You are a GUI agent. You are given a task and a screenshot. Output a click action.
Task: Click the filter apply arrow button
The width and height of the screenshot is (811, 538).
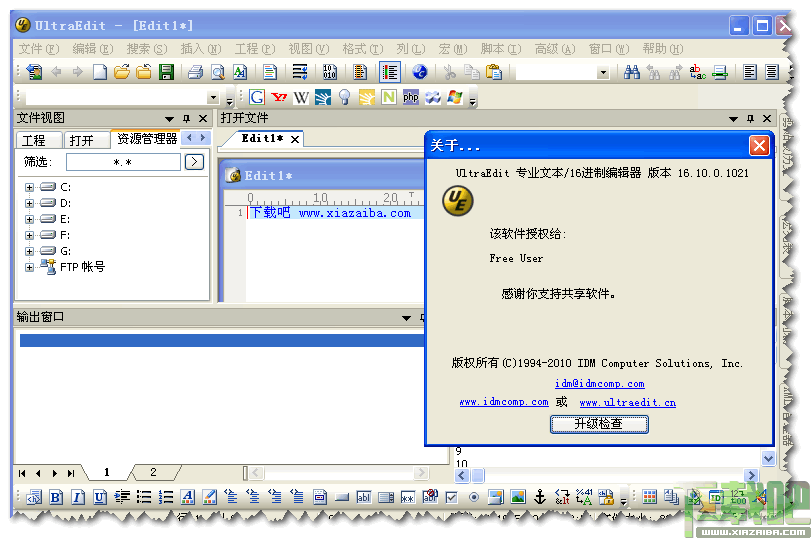[x=194, y=162]
